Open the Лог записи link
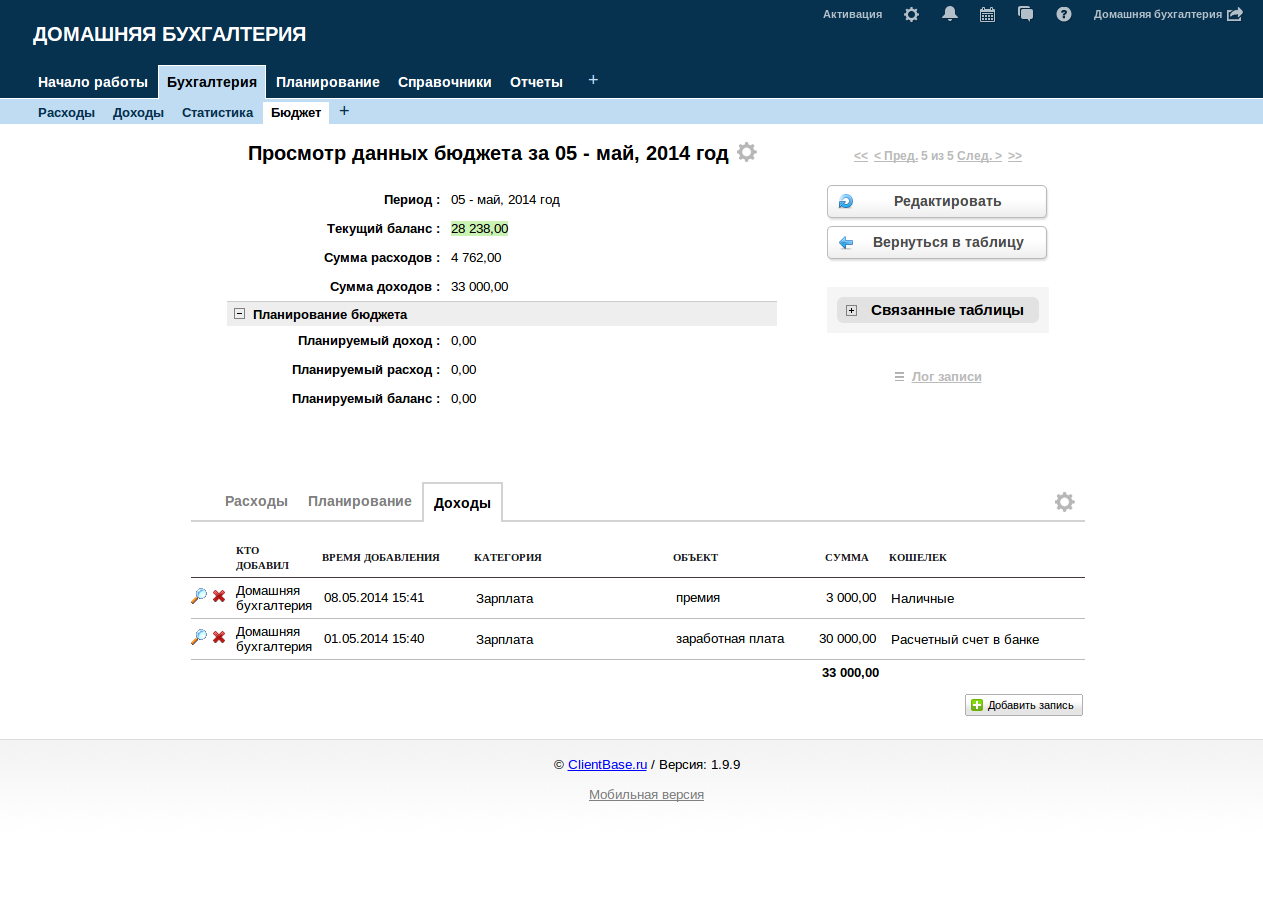This screenshot has width=1263, height=915. tap(946, 377)
